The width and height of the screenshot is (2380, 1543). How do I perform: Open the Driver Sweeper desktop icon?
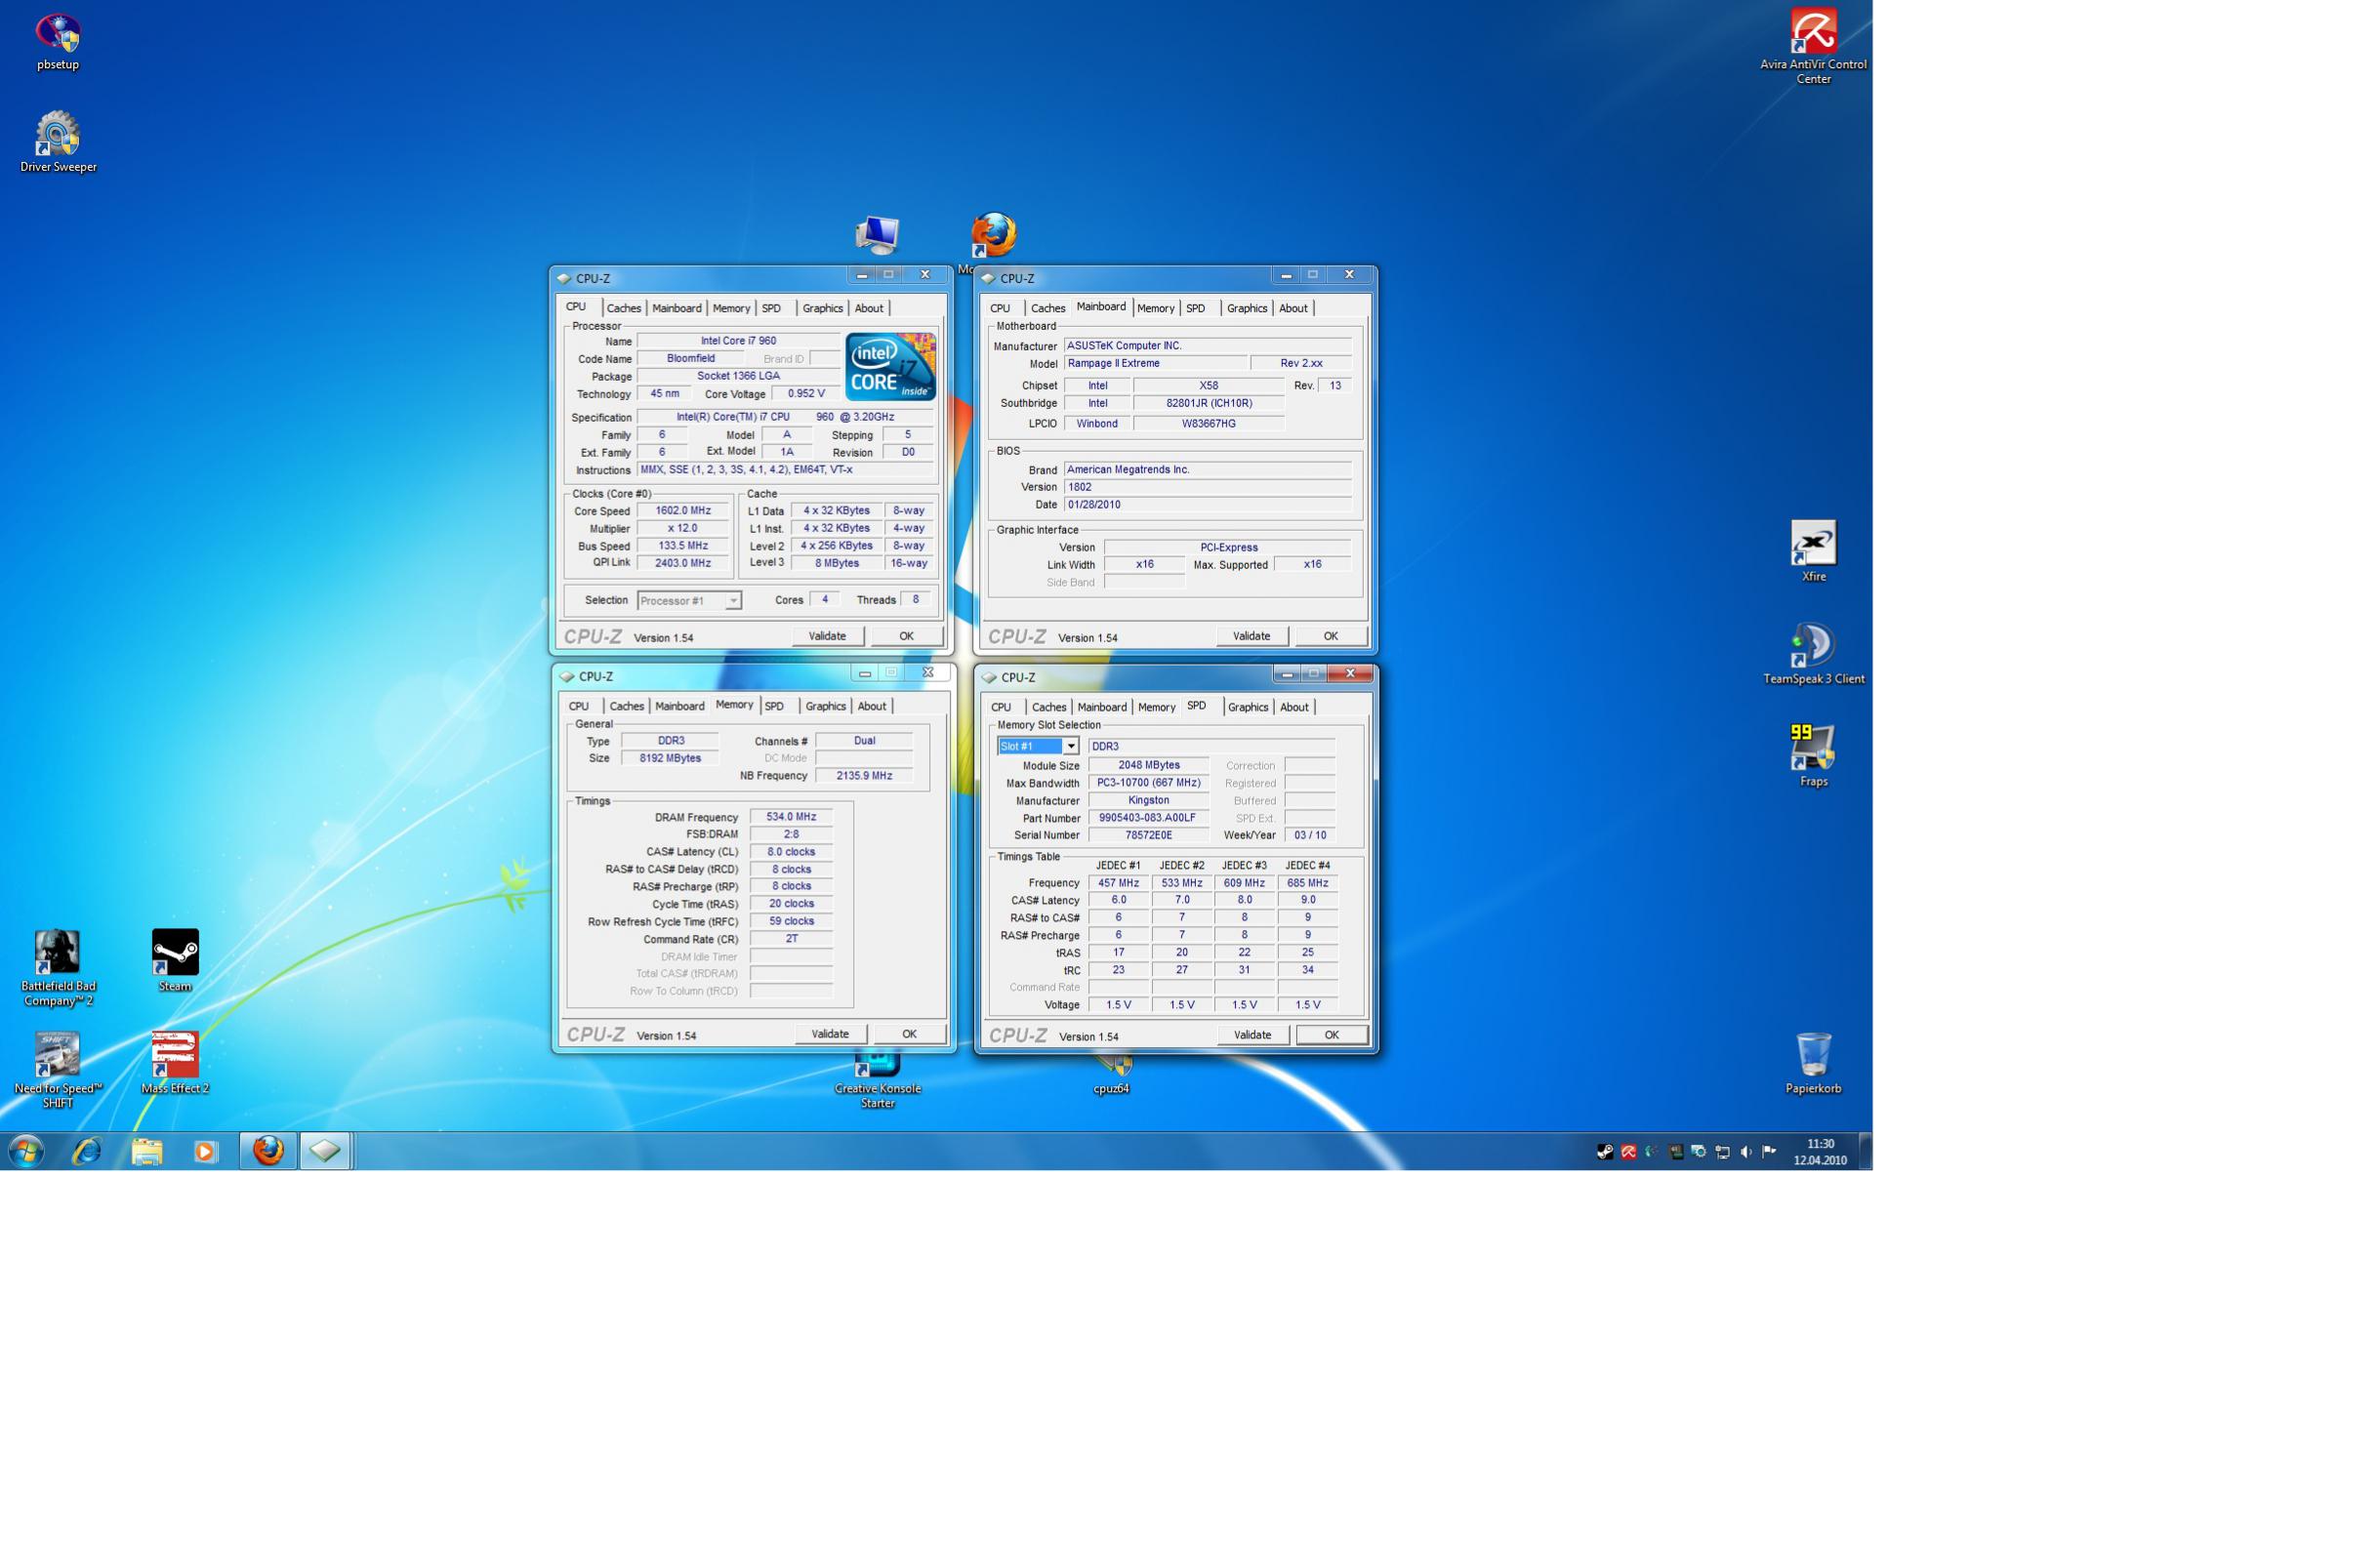[x=58, y=135]
